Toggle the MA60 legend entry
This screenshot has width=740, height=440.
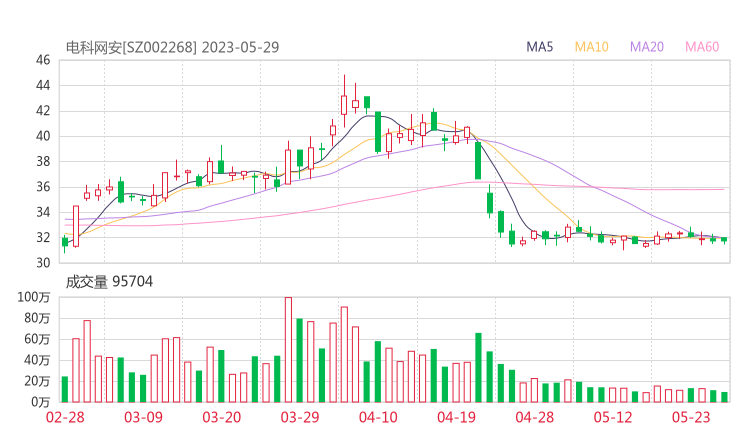[x=702, y=47]
